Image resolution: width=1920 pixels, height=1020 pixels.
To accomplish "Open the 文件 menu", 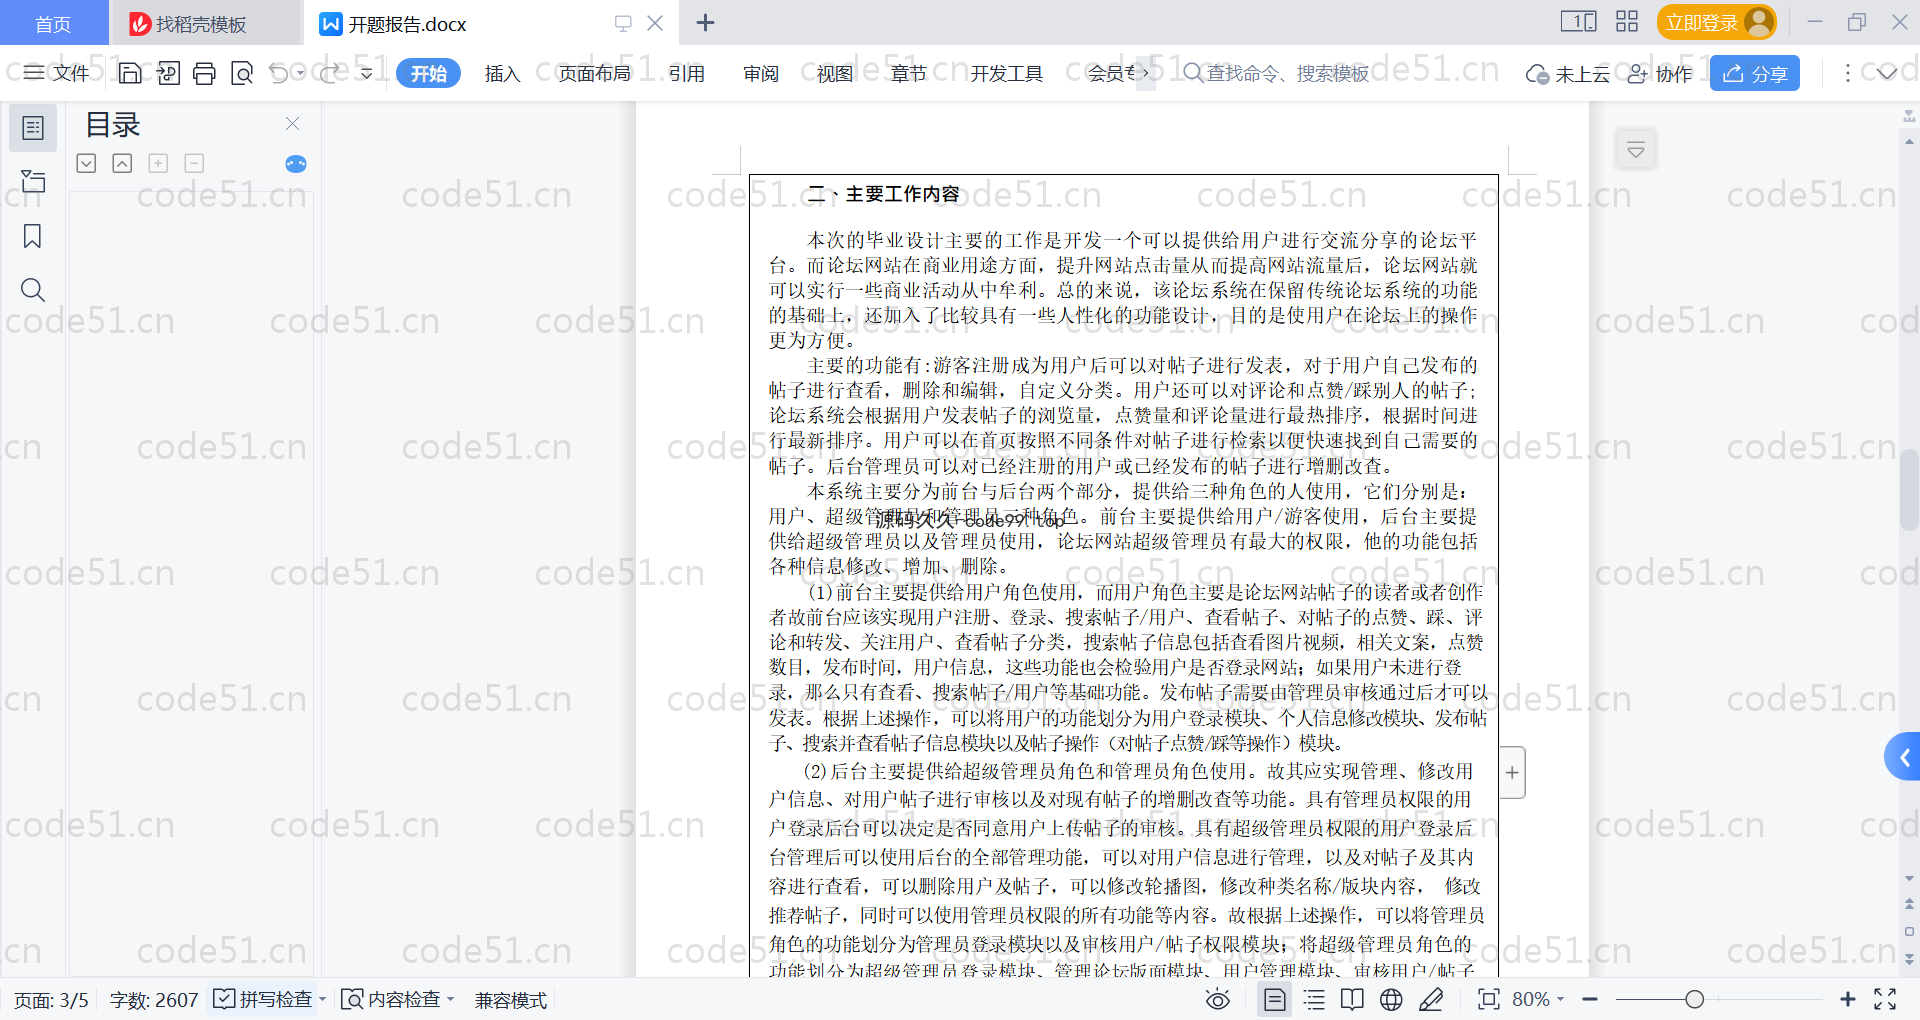I will 56,73.
